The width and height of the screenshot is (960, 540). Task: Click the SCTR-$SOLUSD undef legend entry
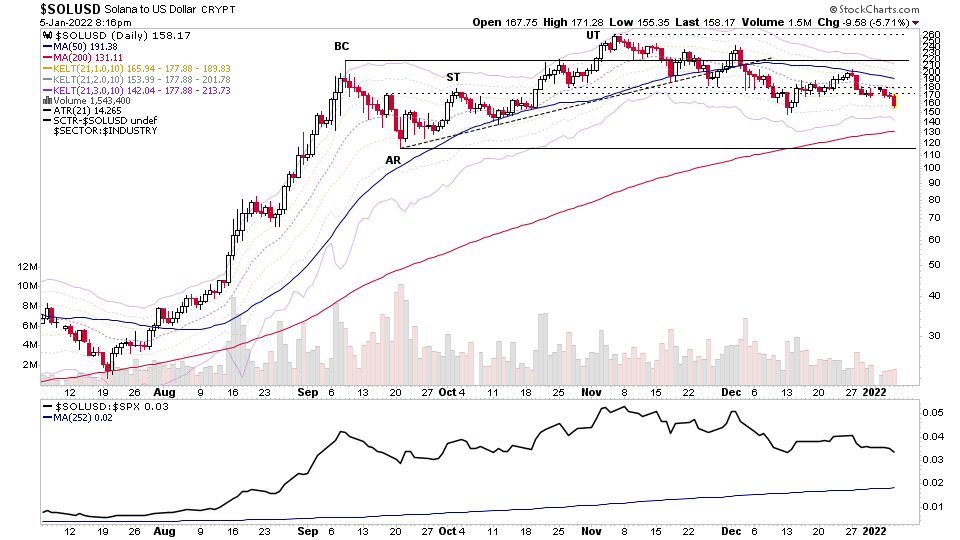105,121
